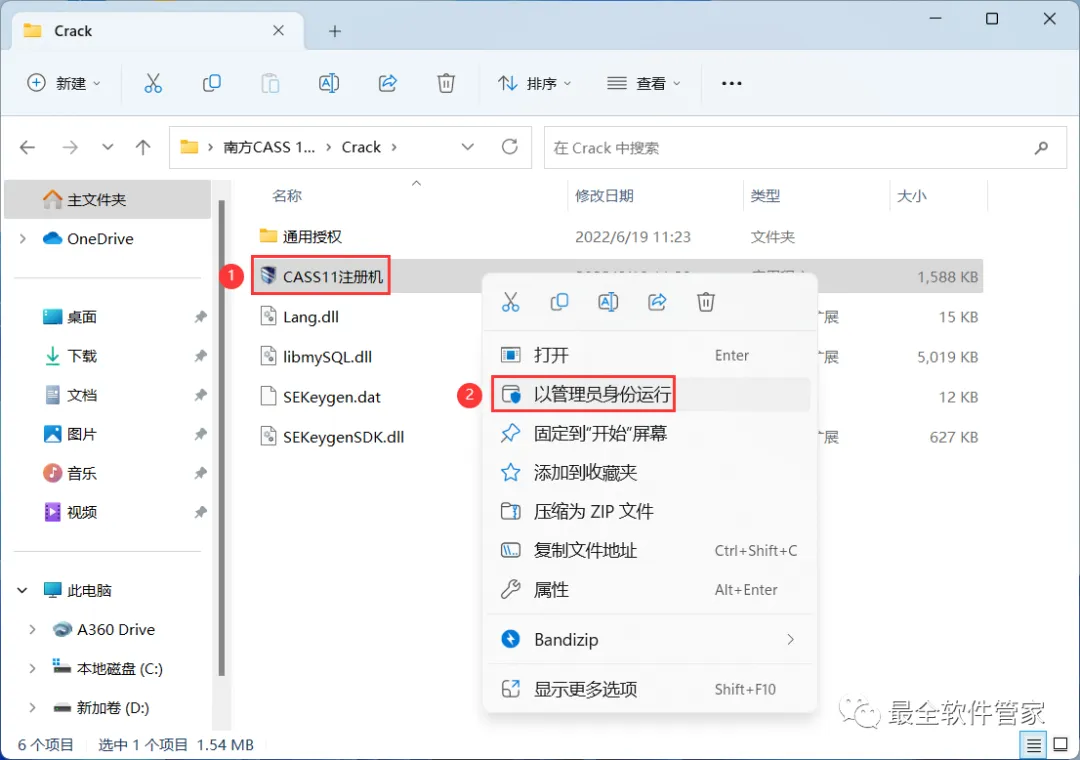Image resolution: width=1080 pixels, height=760 pixels.
Task: Click the navigation pane scrollbar
Action: pyautogui.click(x=221, y=438)
